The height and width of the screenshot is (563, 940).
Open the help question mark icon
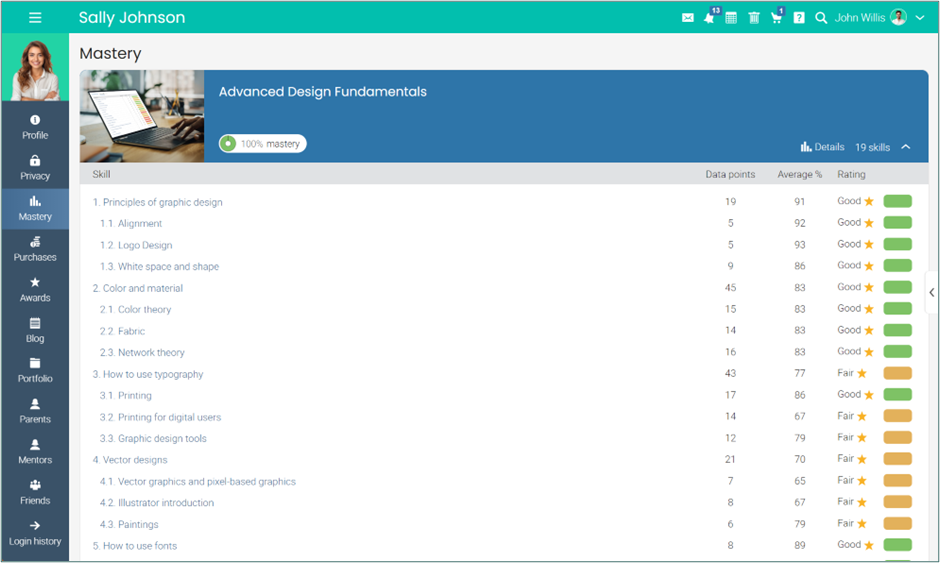tap(799, 18)
